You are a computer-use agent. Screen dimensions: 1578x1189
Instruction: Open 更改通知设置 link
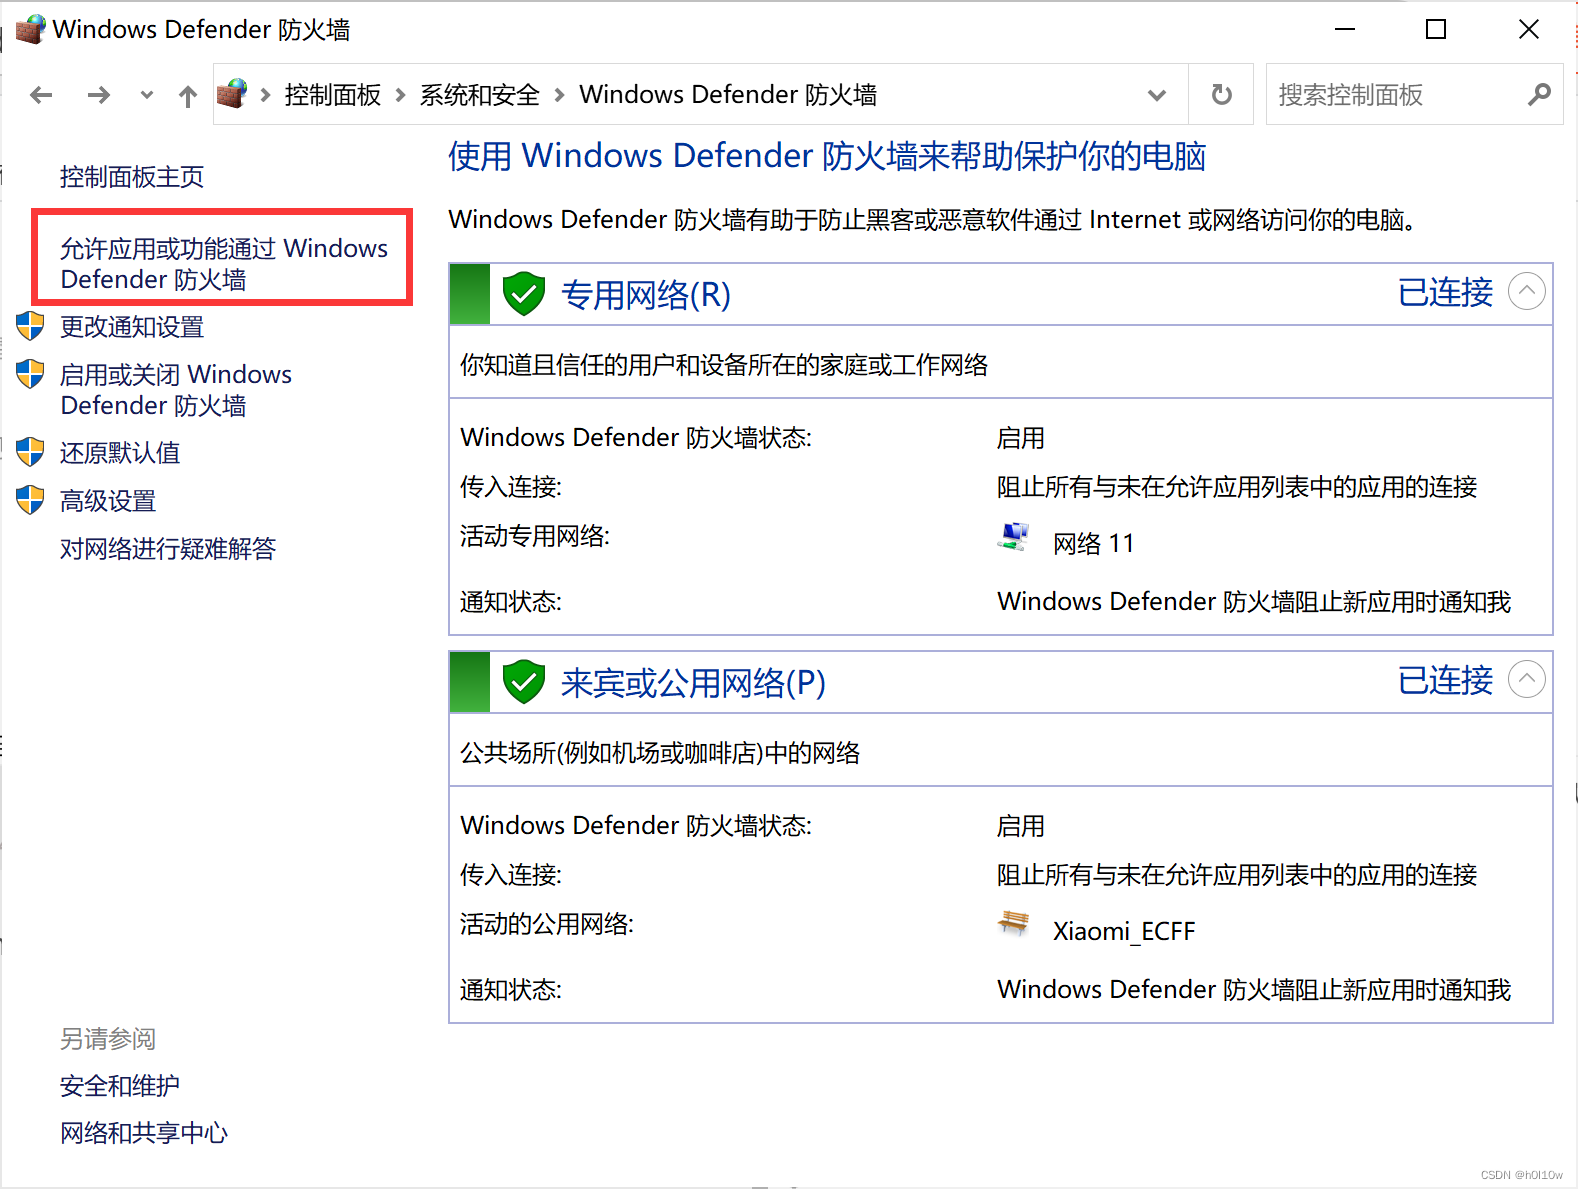pos(132,327)
